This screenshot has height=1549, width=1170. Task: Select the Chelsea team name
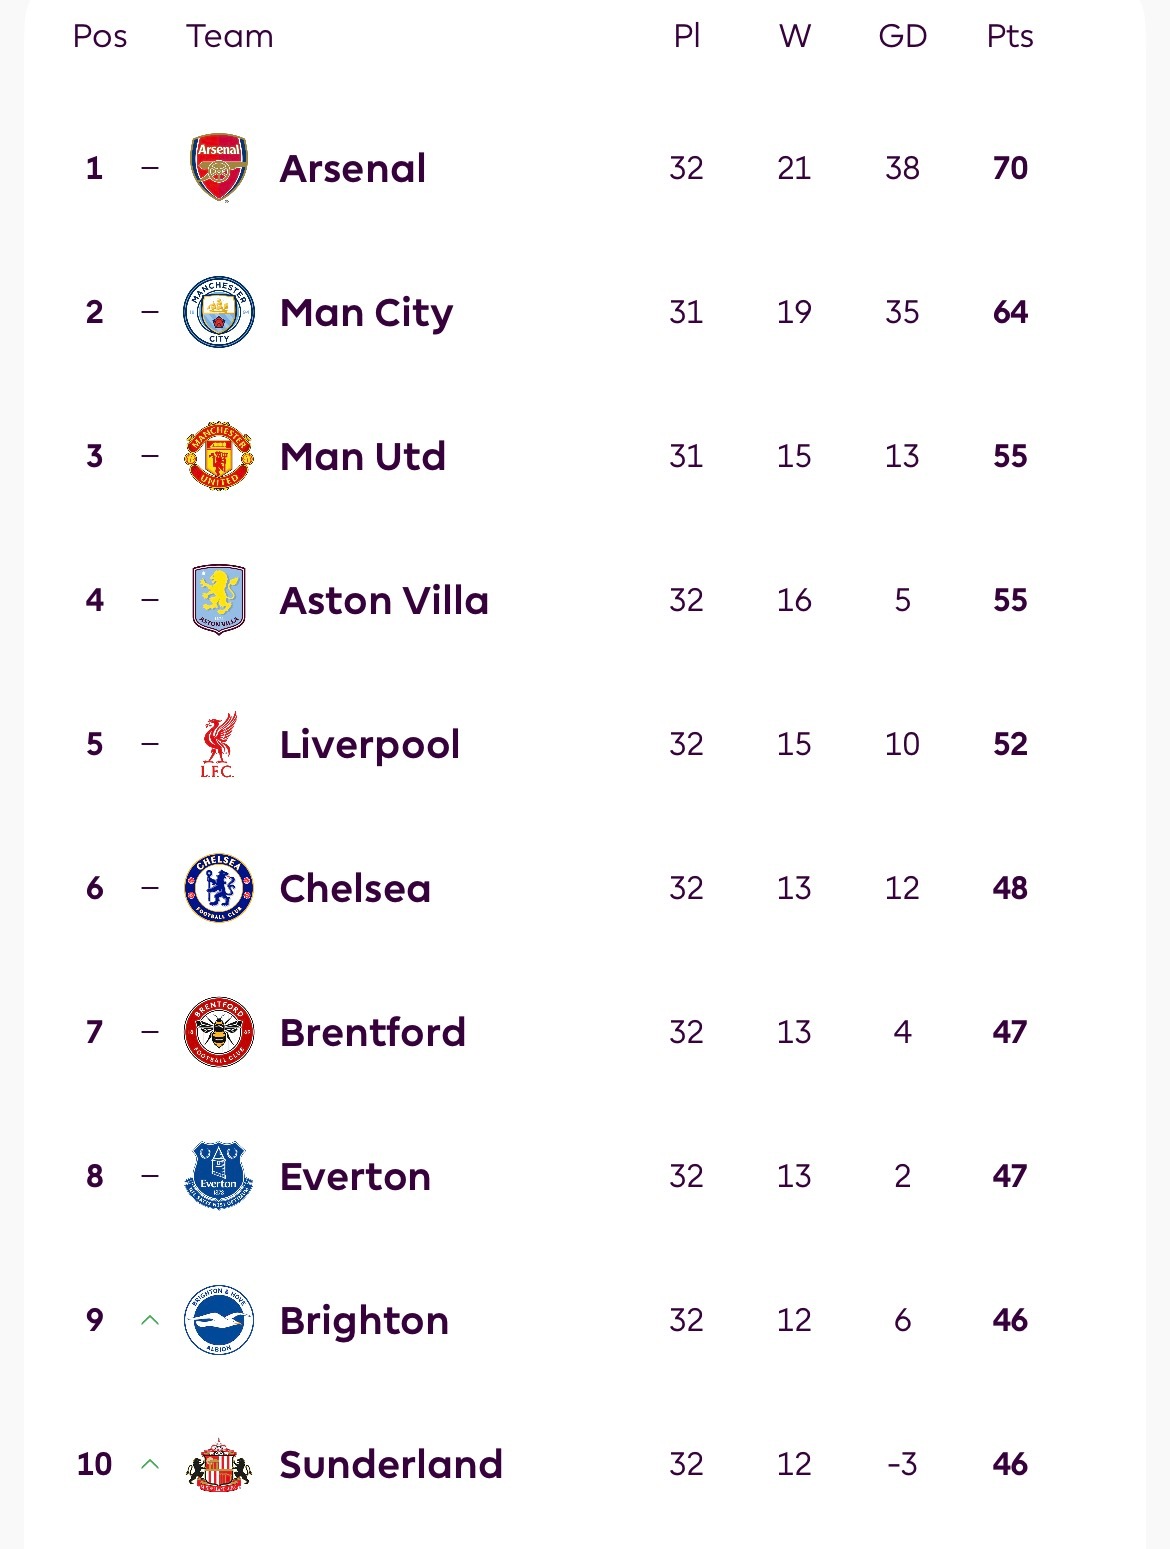pos(355,888)
